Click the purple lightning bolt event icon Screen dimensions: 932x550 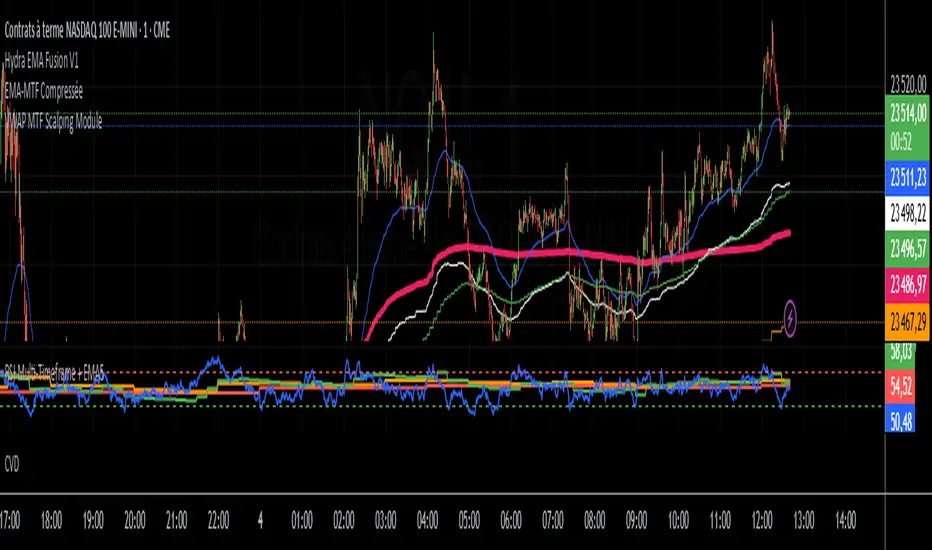click(x=790, y=319)
